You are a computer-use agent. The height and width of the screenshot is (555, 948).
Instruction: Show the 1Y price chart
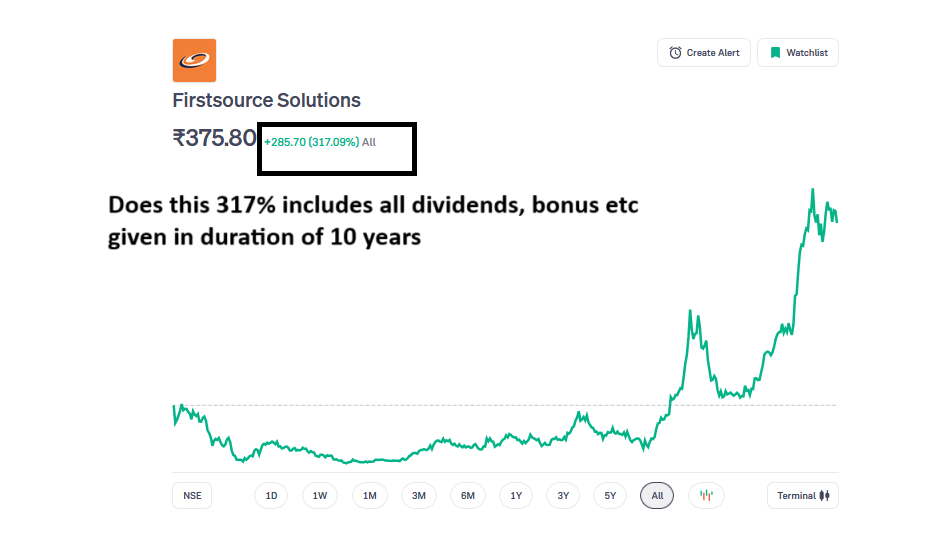[x=516, y=495]
